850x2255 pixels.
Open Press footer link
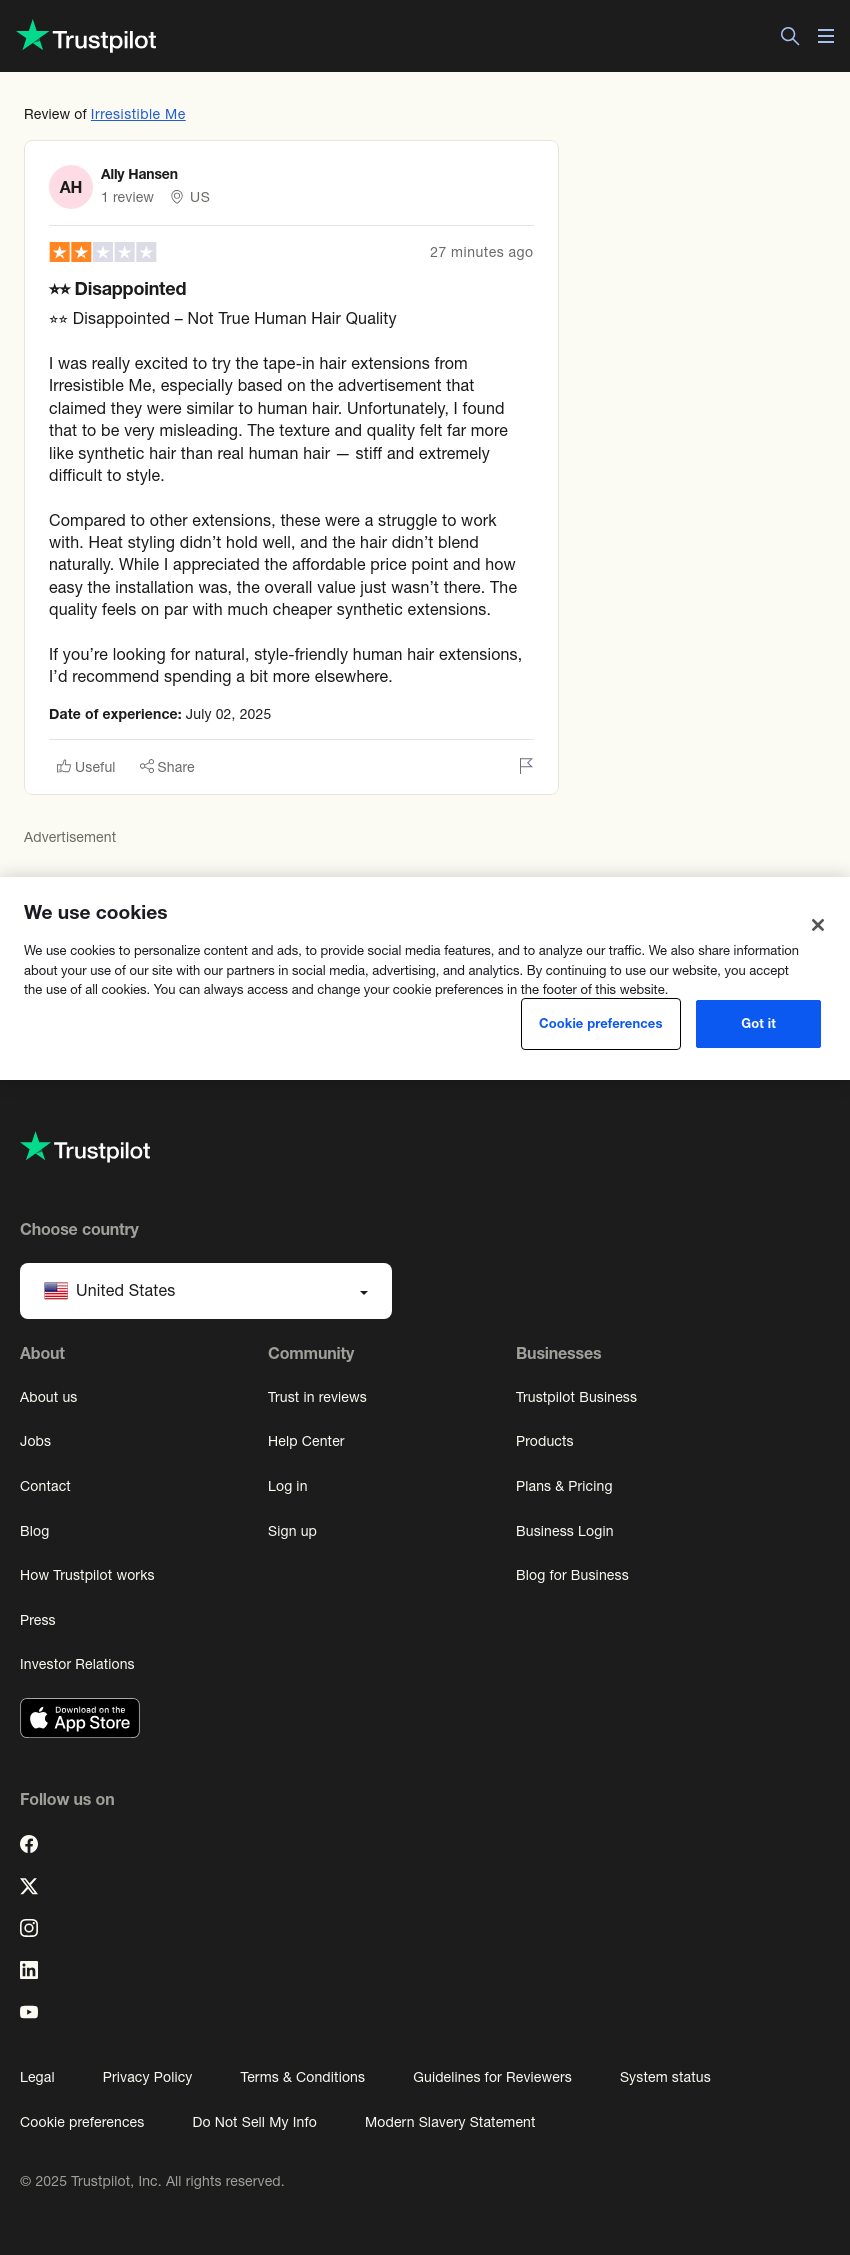(x=38, y=1620)
